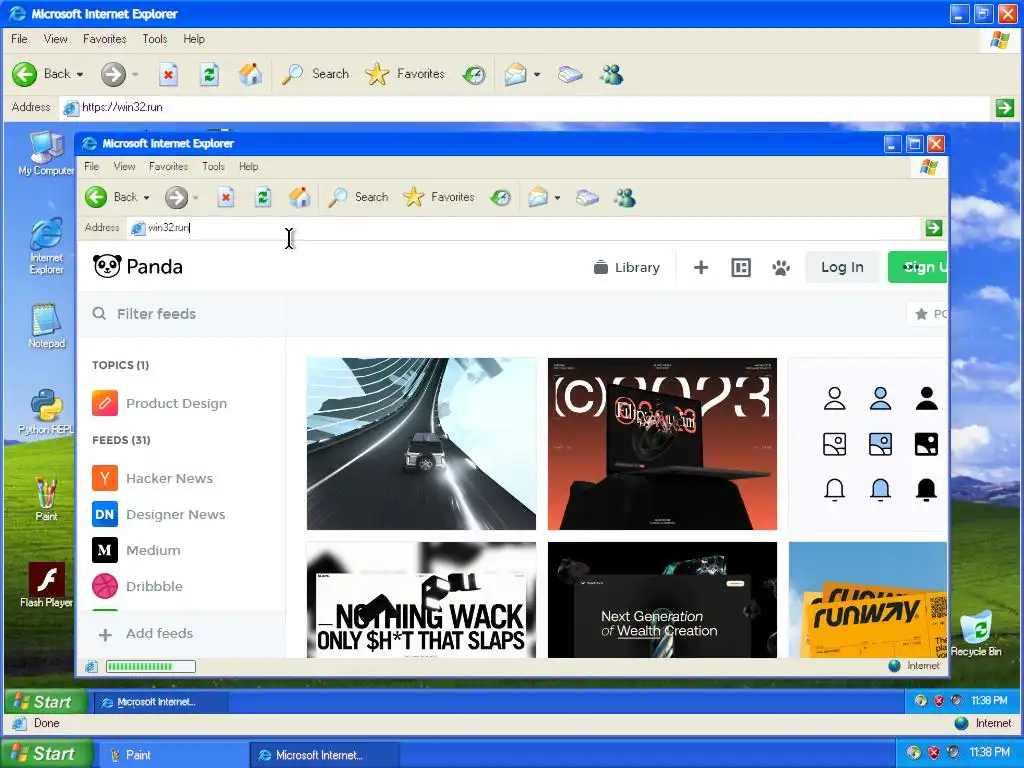Click Go arrow in inner address bar
This screenshot has height=768, width=1024.
tap(933, 228)
